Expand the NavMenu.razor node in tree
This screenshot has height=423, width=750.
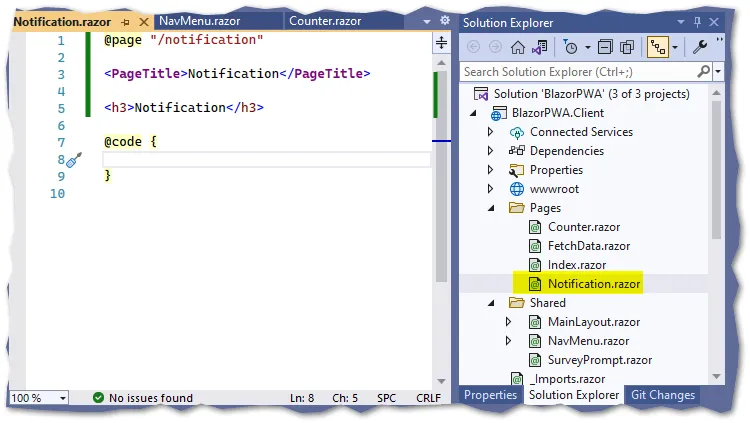point(508,341)
